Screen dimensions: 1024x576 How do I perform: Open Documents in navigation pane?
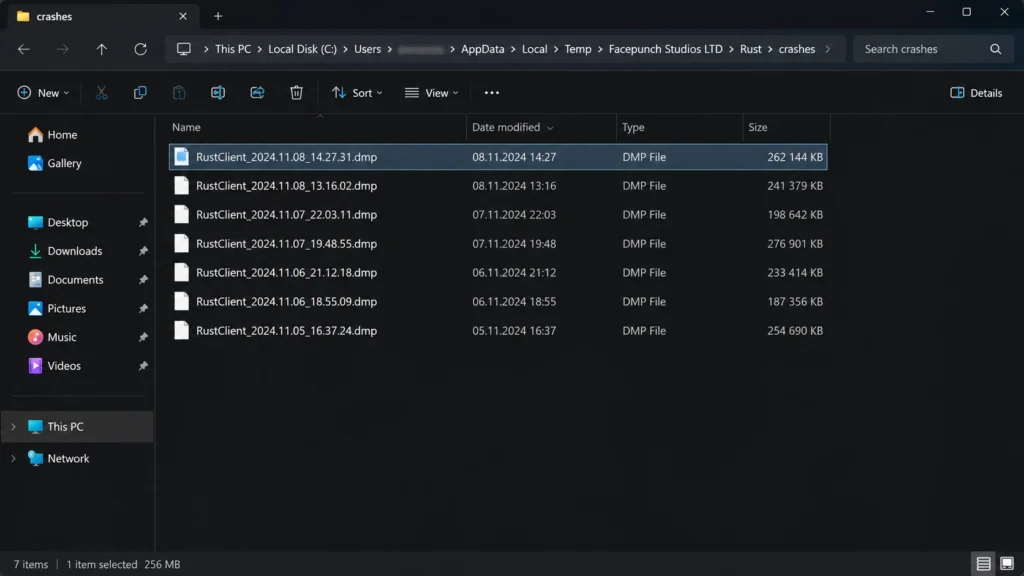point(65,280)
